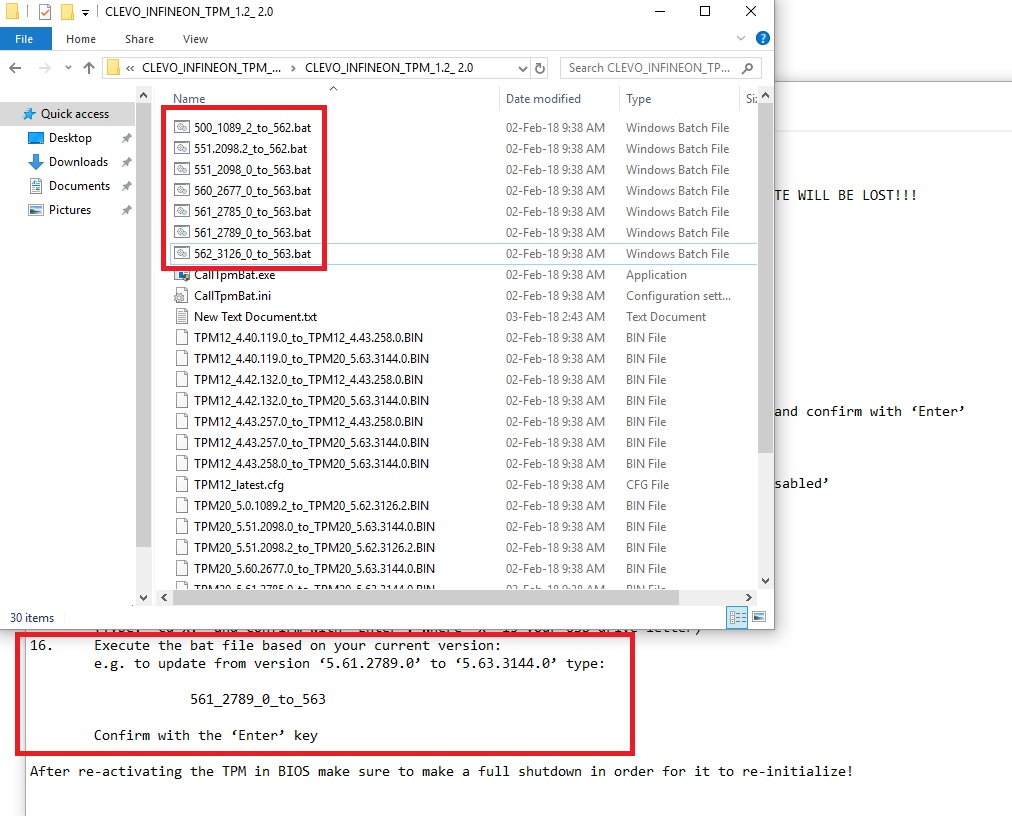Image resolution: width=1012 pixels, height=816 pixels.
Task: Select file TPM20_5.51.2098.2_to_TPM20_5.62.3126.2.BIN
Action: tap(314, 547)
